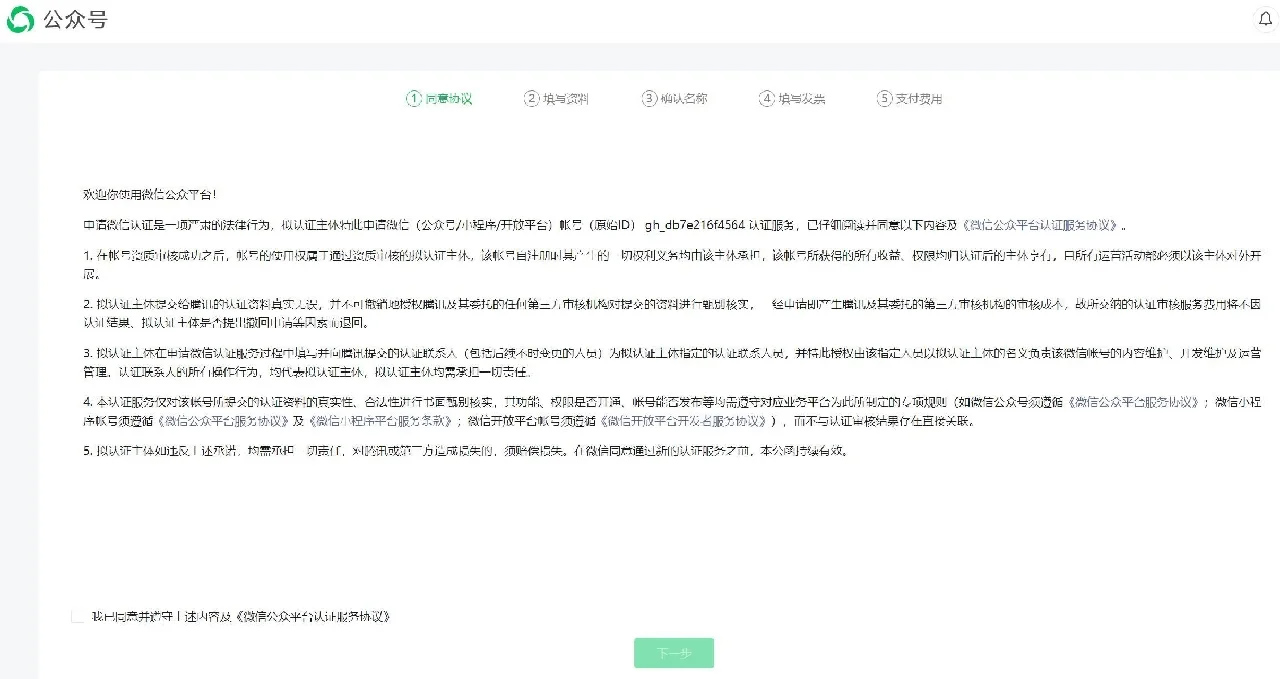This screenshot has height=679, width=1280.
Task: Tick the agreement checkbox above 下一步
Action: click(78, 616)
